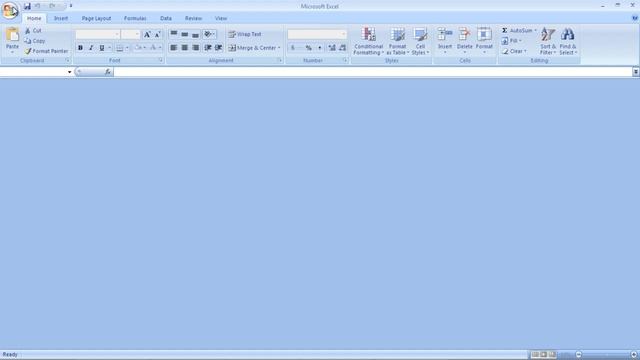The height and width of the screenshot is (360, 640).
Task: Save via the Quick Access floppy icon
Action: [x=27, y=6]
